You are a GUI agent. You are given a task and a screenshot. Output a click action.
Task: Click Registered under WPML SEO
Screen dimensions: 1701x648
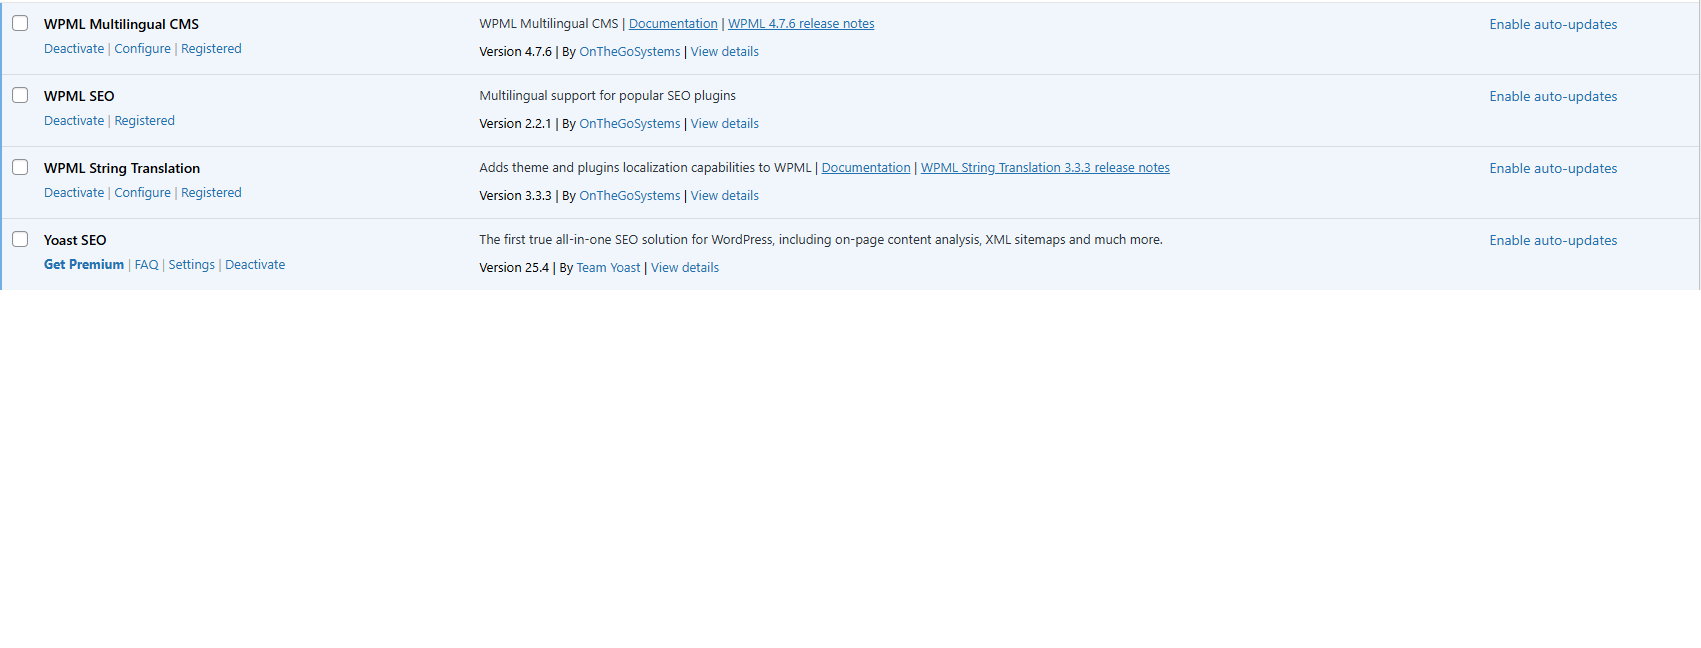click(144, 121)
